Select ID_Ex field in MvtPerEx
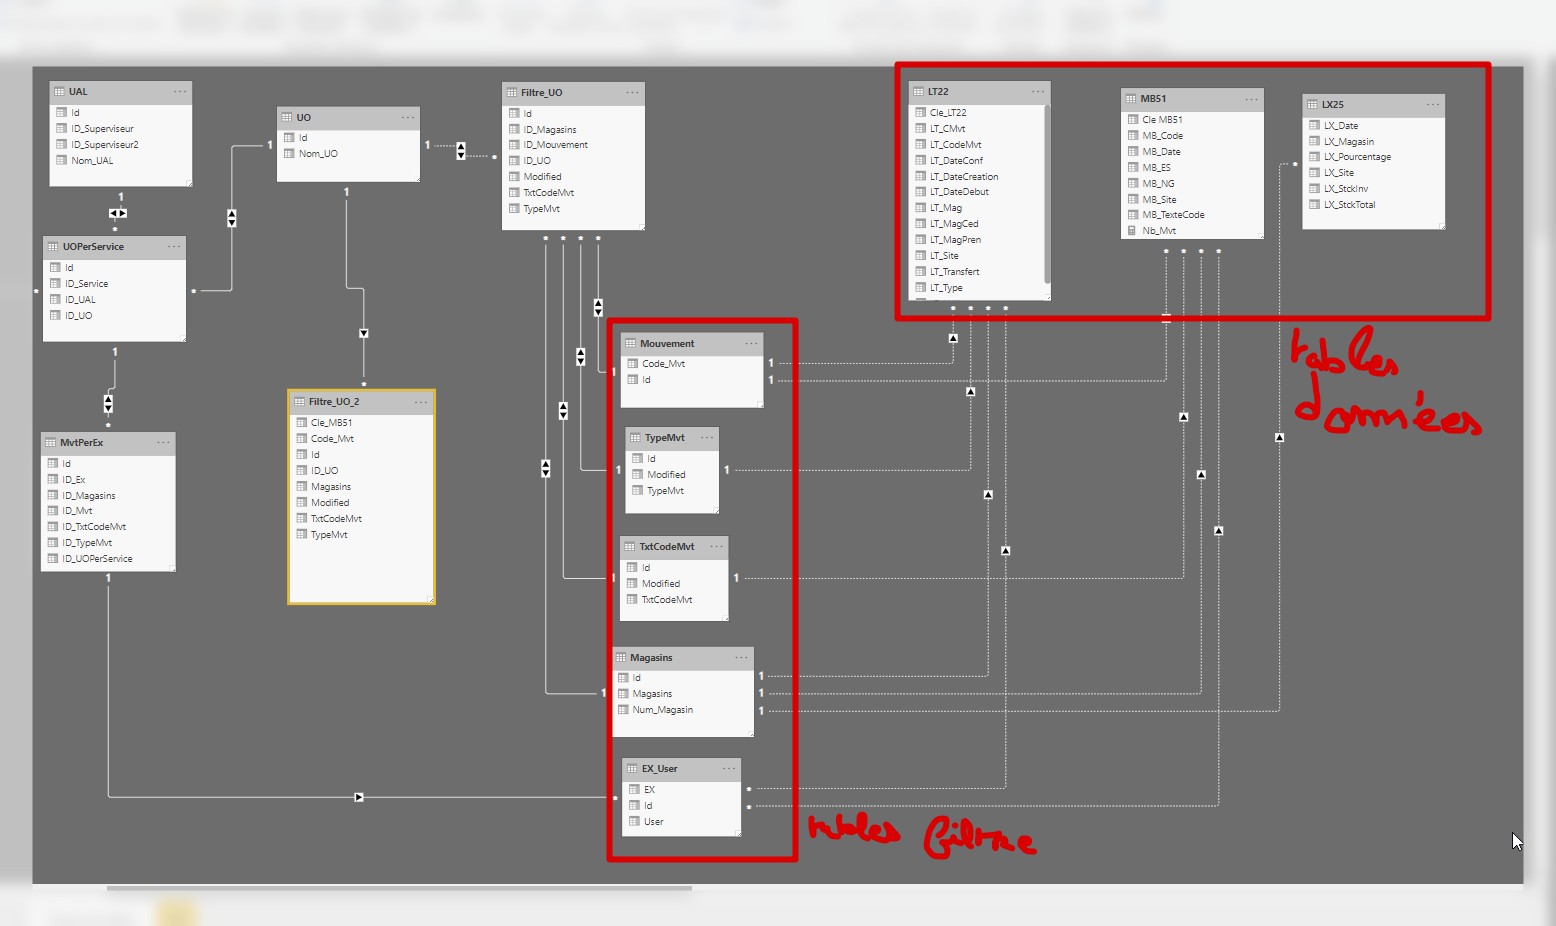Viewport: 1556px width, 926px height. tap(73, 479)
